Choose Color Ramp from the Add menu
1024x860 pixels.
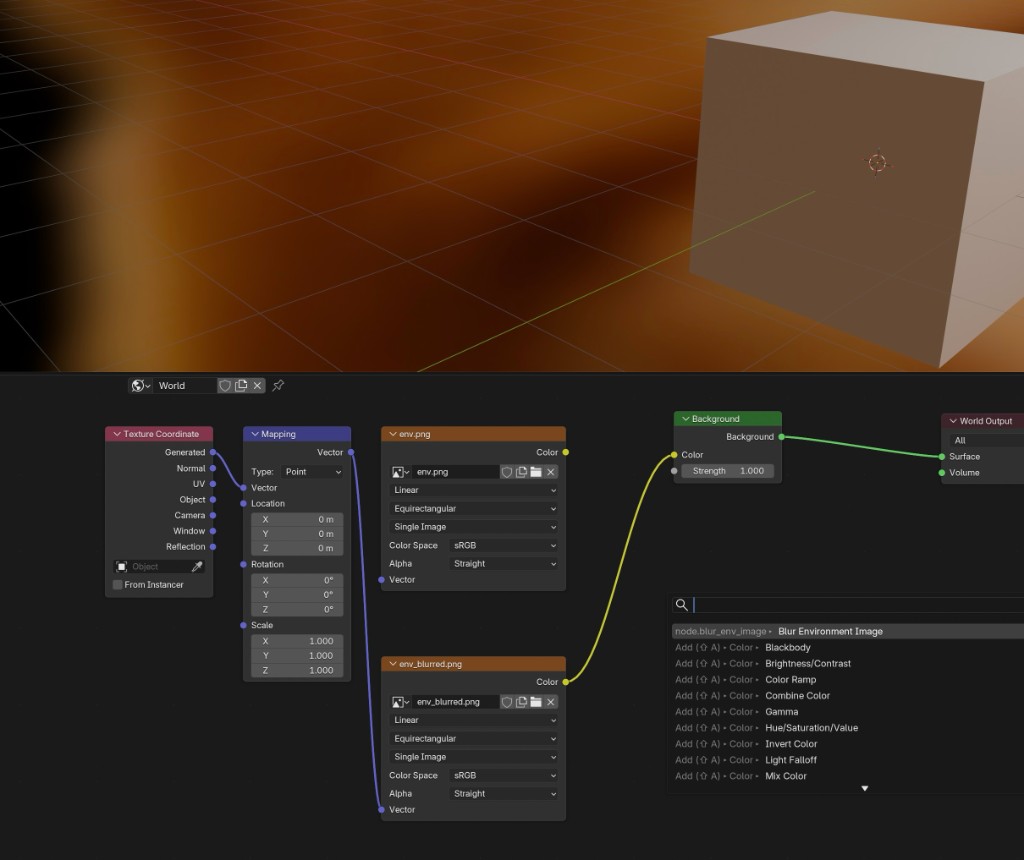pos(789,679)
